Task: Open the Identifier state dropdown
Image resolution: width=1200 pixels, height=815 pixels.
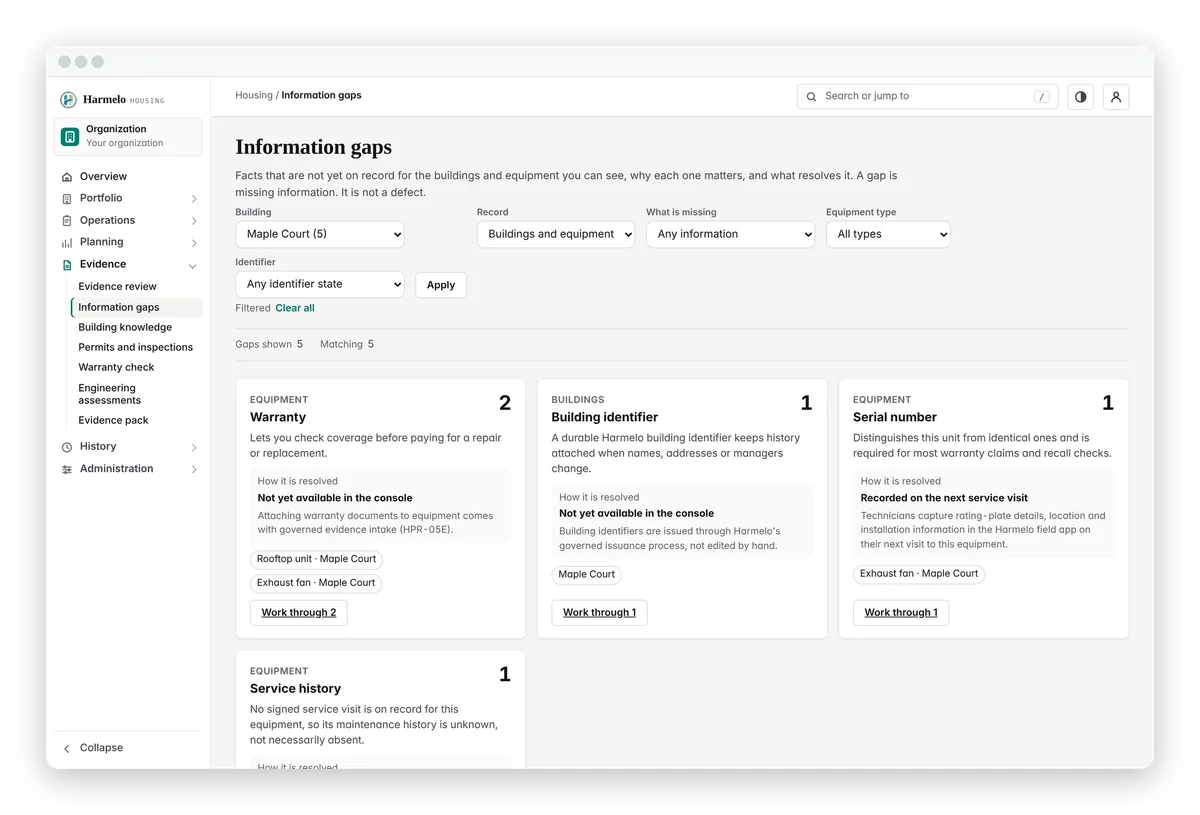Action: click(320, 284)
